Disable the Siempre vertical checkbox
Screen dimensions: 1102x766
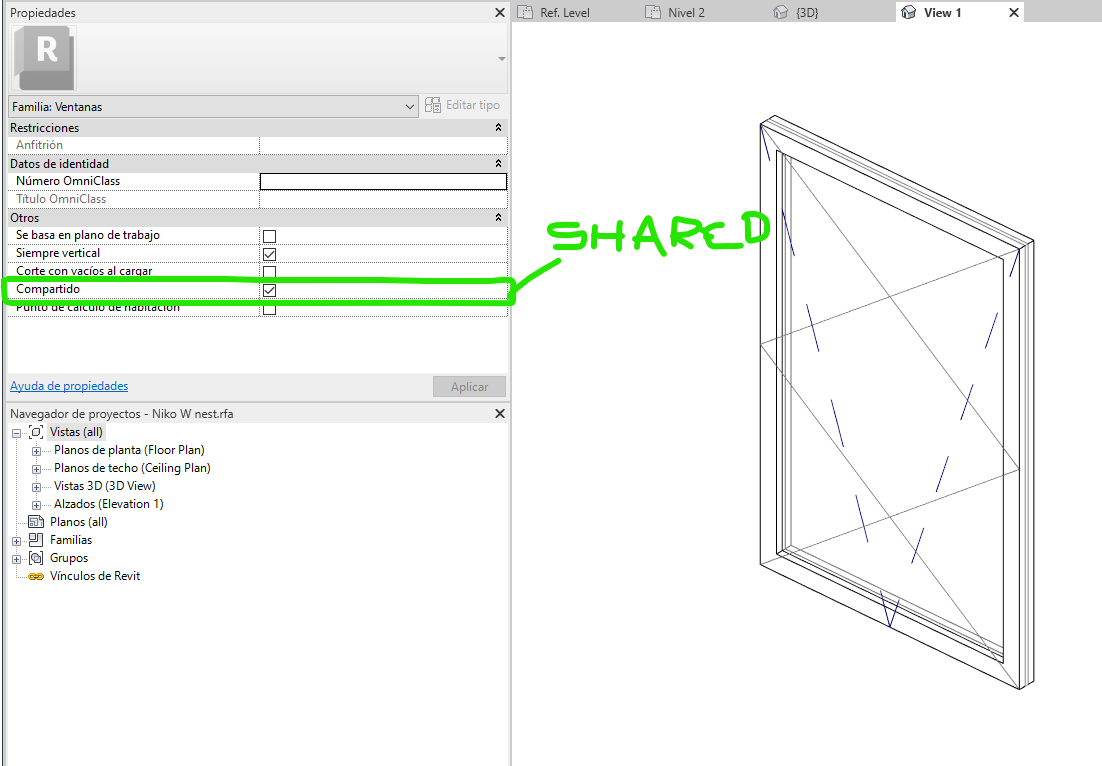[x=268, y=254]
